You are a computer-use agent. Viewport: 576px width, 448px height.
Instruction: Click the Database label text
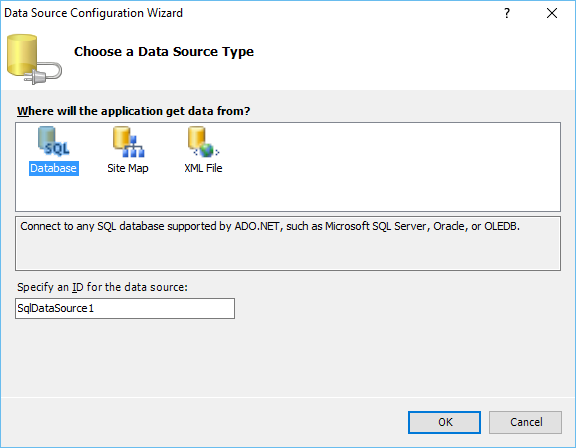coord(54,168)
